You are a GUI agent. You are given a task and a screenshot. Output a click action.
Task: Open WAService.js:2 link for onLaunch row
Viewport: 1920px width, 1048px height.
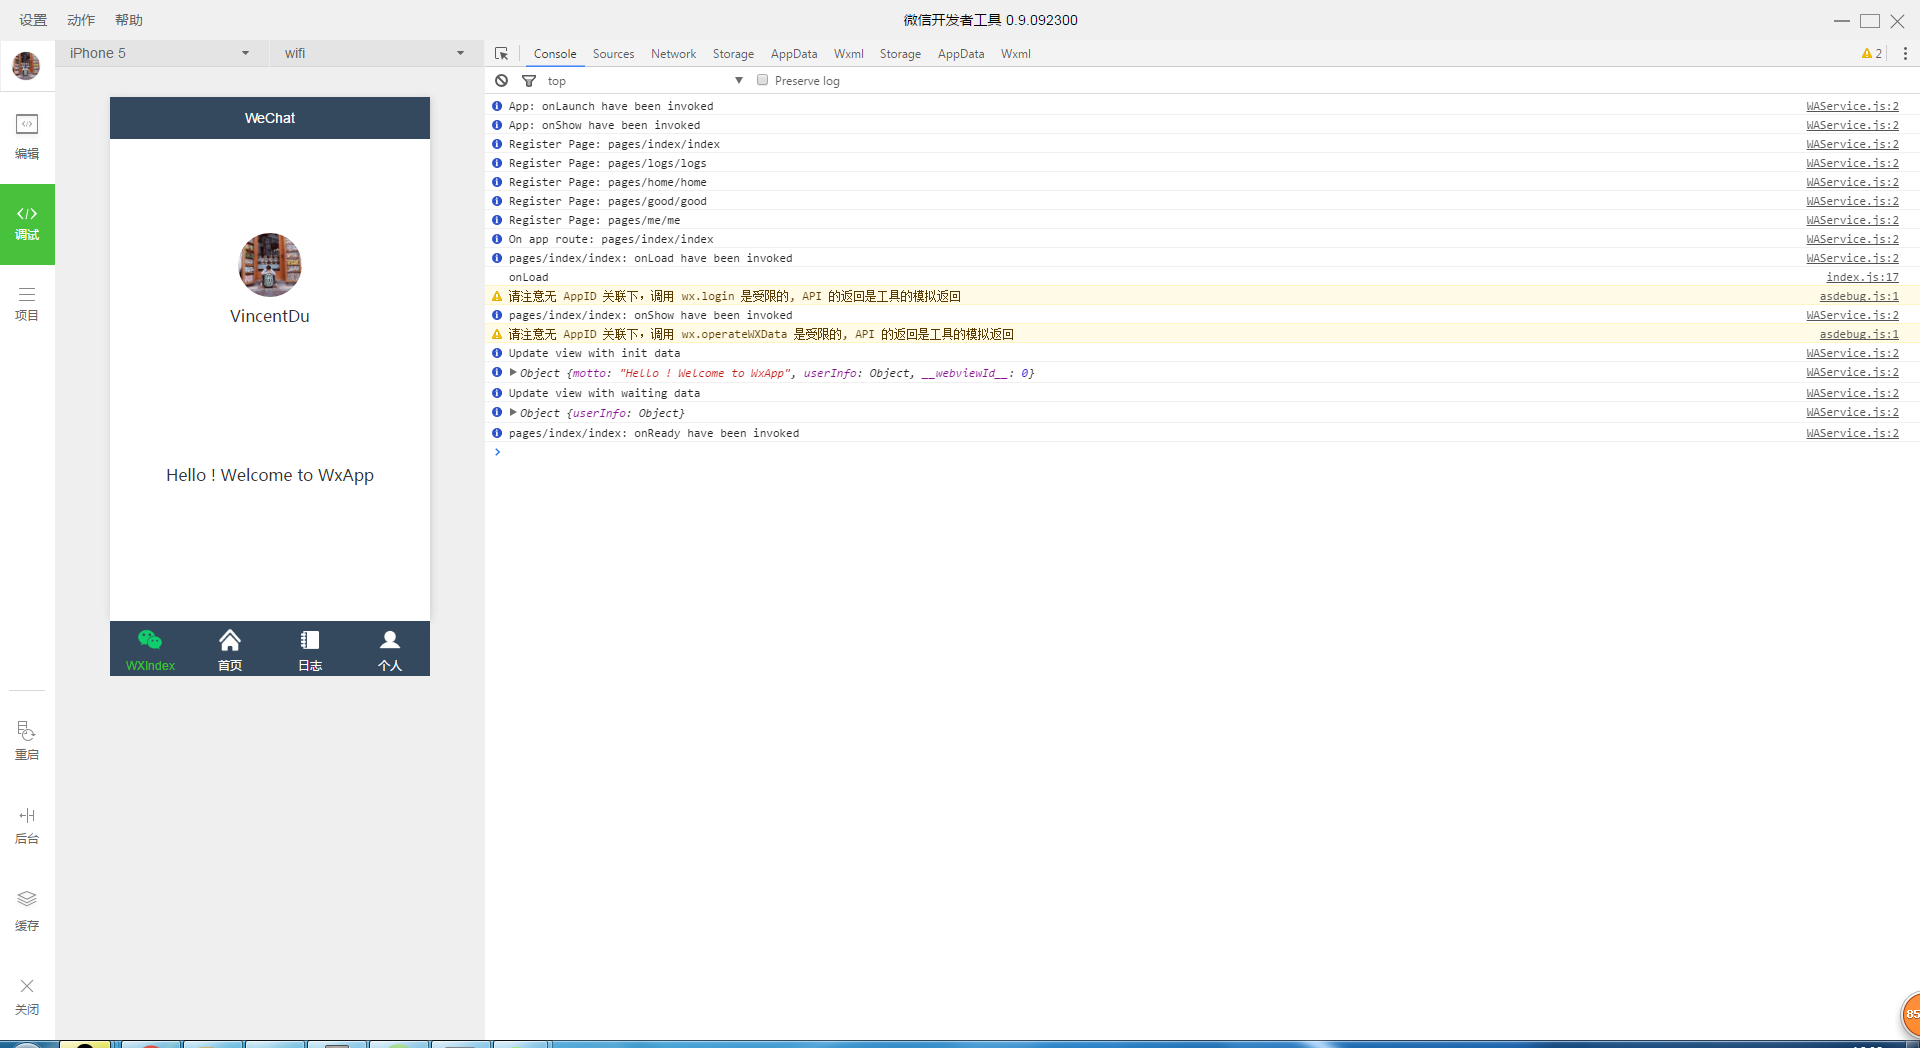click(1852, 106)
